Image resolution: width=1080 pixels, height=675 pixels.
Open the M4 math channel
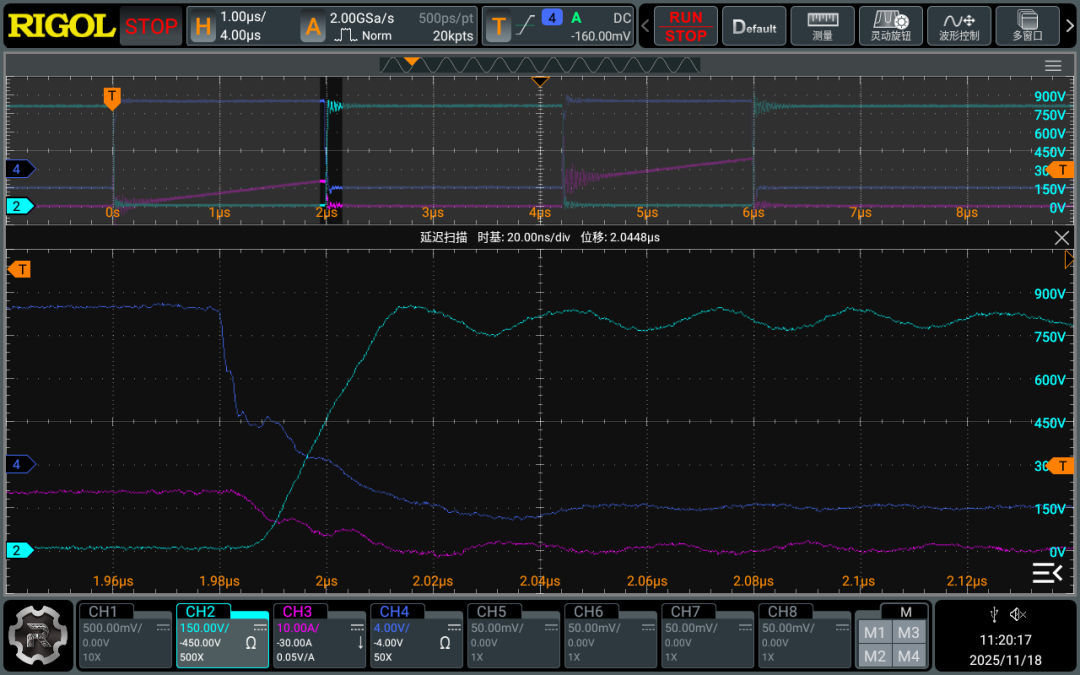[908, 656]
